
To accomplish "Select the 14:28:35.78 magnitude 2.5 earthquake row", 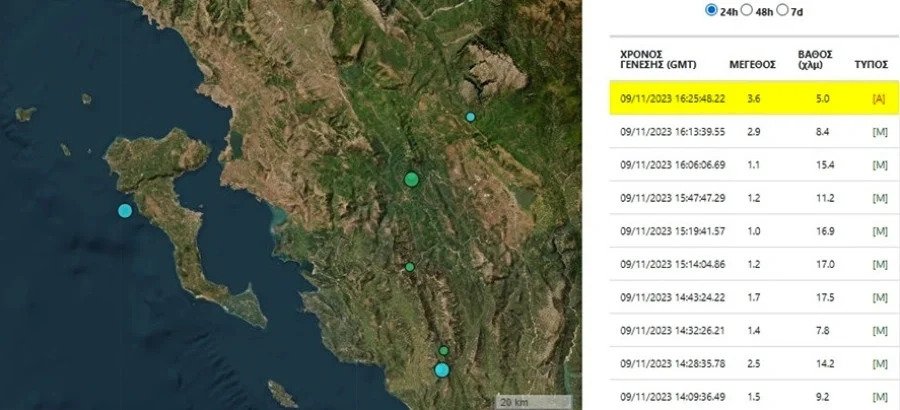I will (750, 363).
